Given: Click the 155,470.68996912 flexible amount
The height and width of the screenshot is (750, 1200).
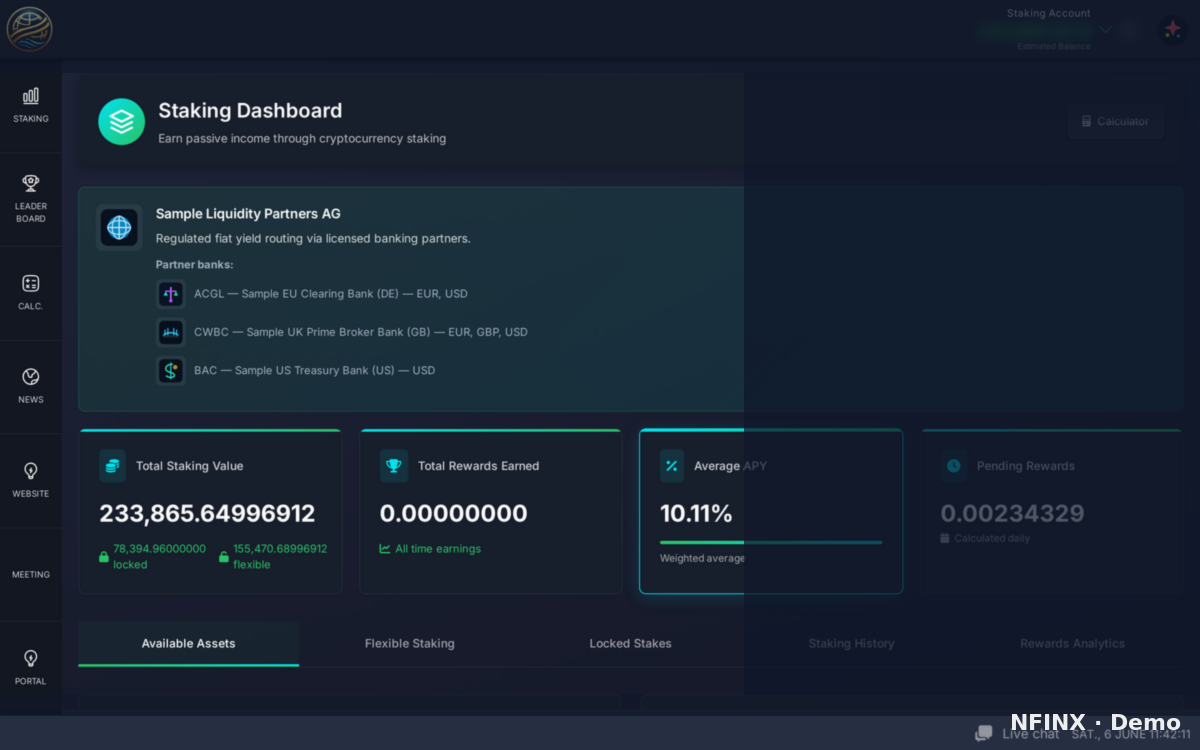Looking at the screenshot, I should point(280,549).
